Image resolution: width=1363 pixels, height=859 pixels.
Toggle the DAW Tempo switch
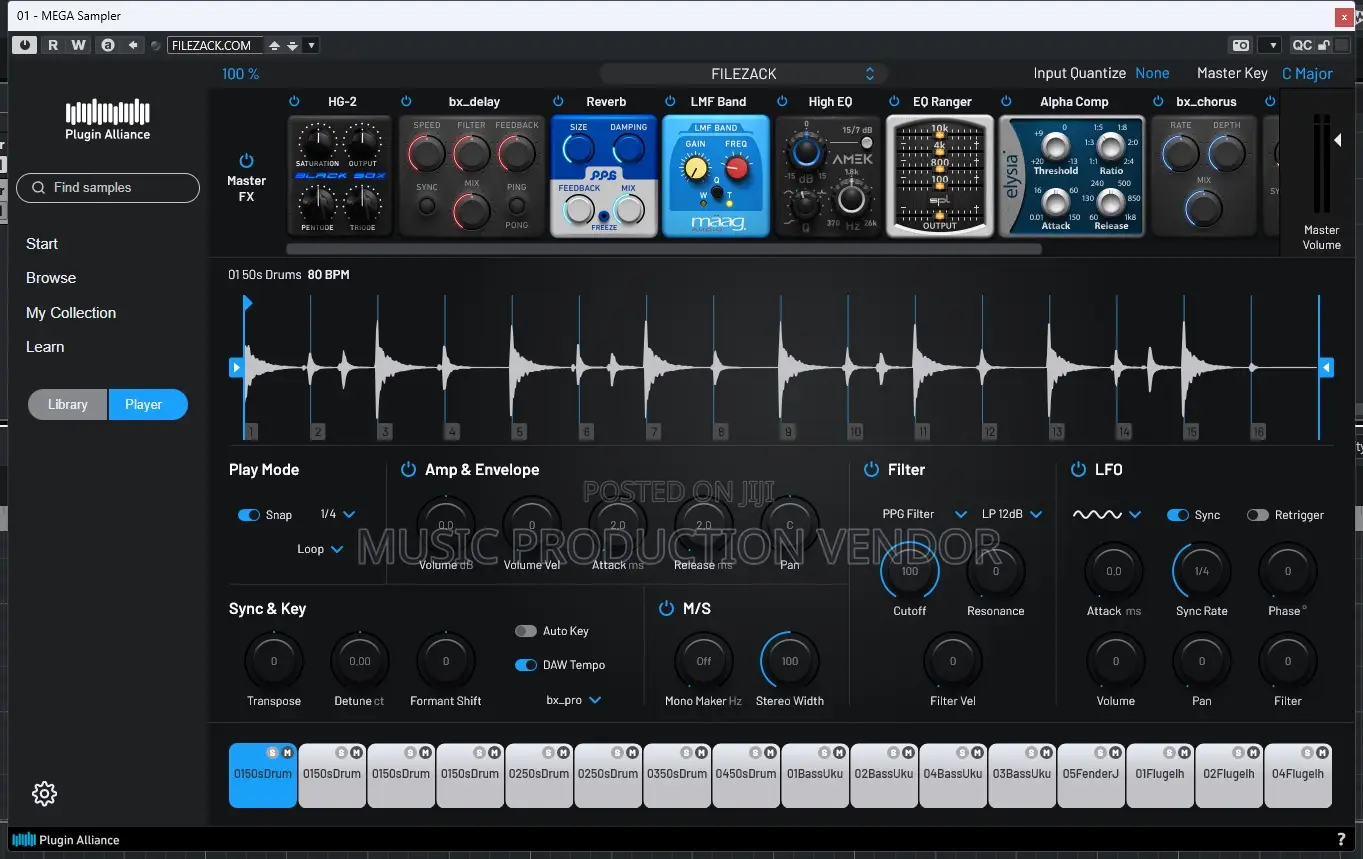pyautogui.click(x=526, y=665)
